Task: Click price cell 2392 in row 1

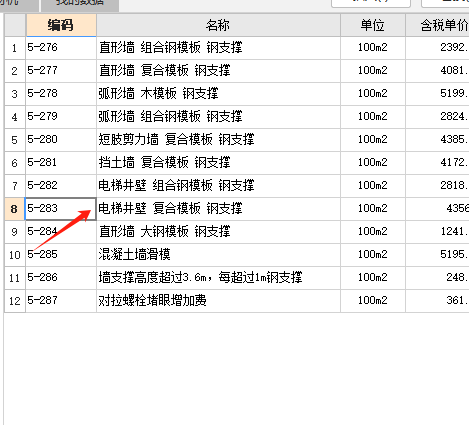Action: click(x=437, y=48)
